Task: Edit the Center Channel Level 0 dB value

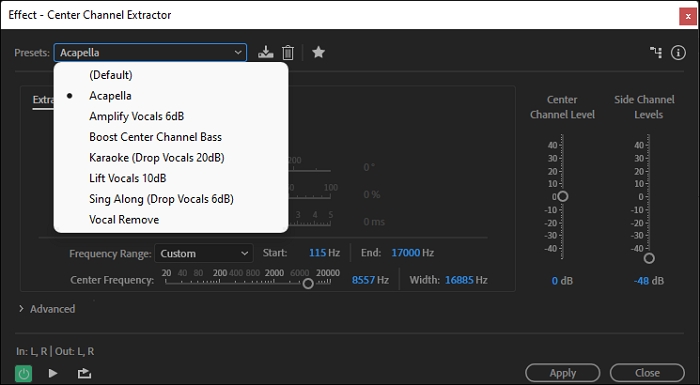Action: click(x=554, y=281)
